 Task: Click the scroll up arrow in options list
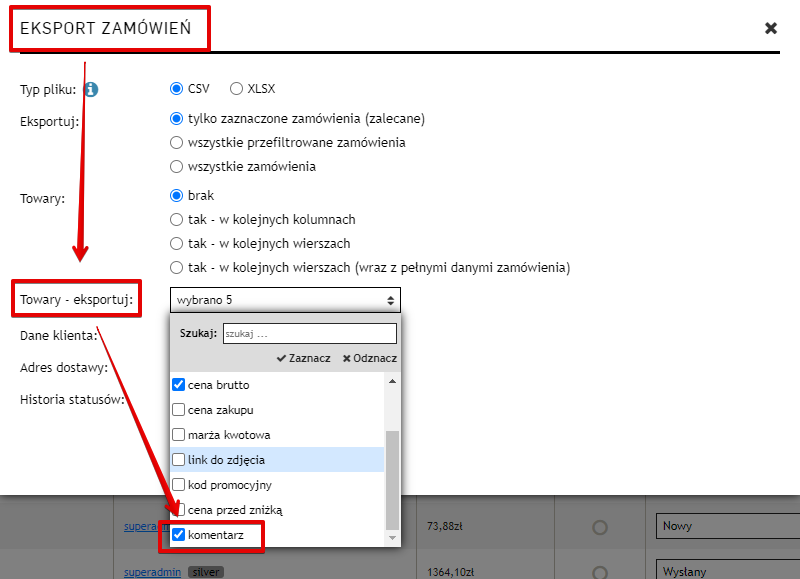click(392, 382)
